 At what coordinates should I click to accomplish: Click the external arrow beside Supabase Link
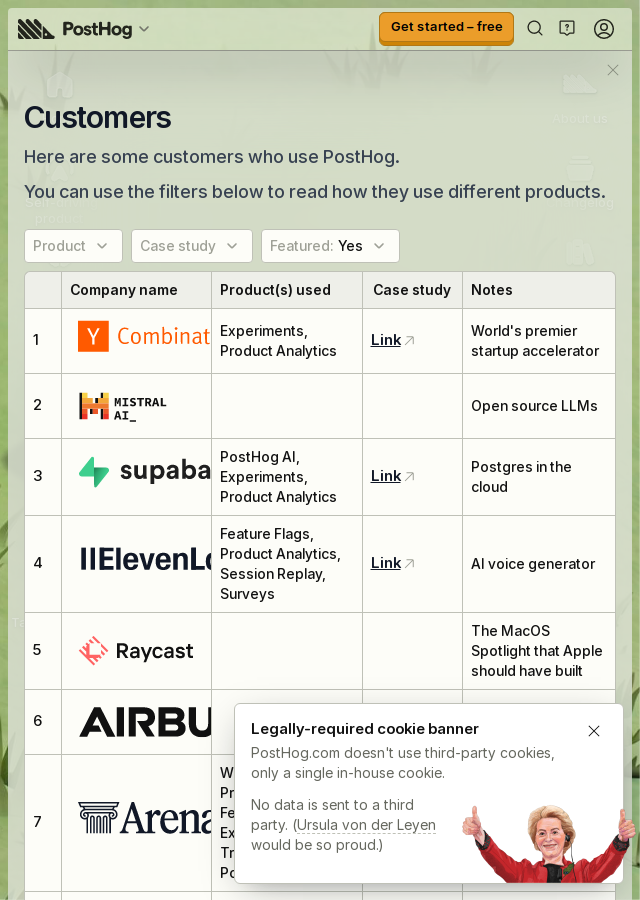coord(409,476)
